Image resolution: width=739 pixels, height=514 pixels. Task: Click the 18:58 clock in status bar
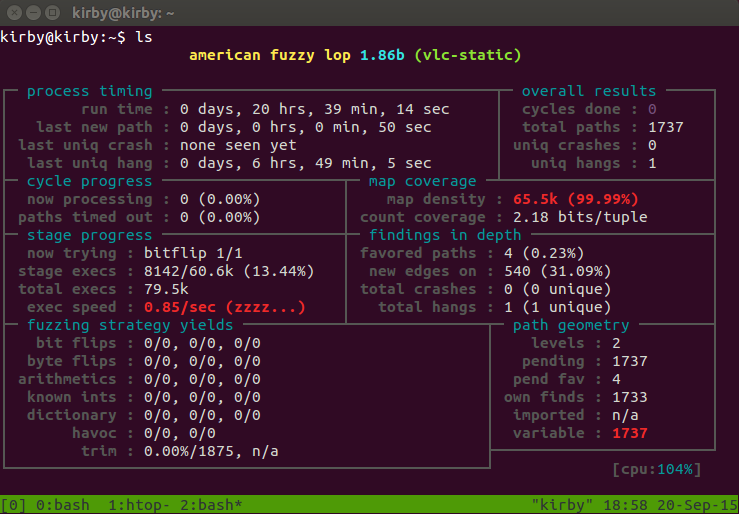626,505
